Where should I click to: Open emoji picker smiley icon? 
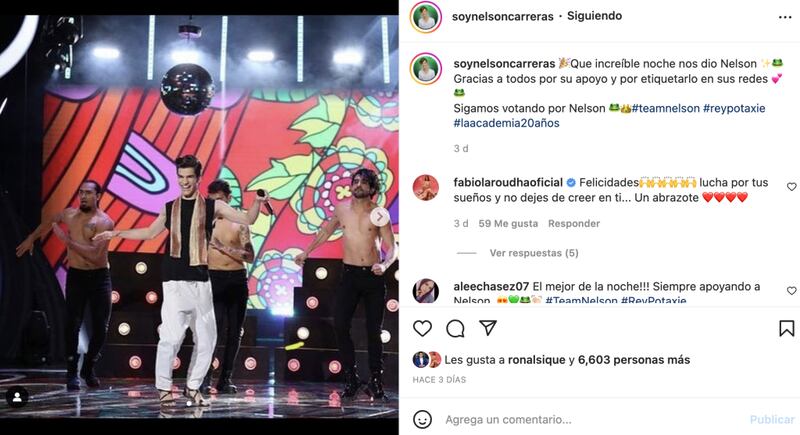pyautogui.click(x=422, y=419)
